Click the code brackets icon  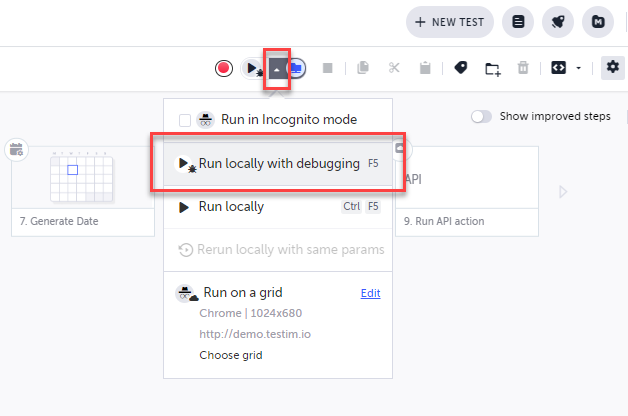coord(558,68)
